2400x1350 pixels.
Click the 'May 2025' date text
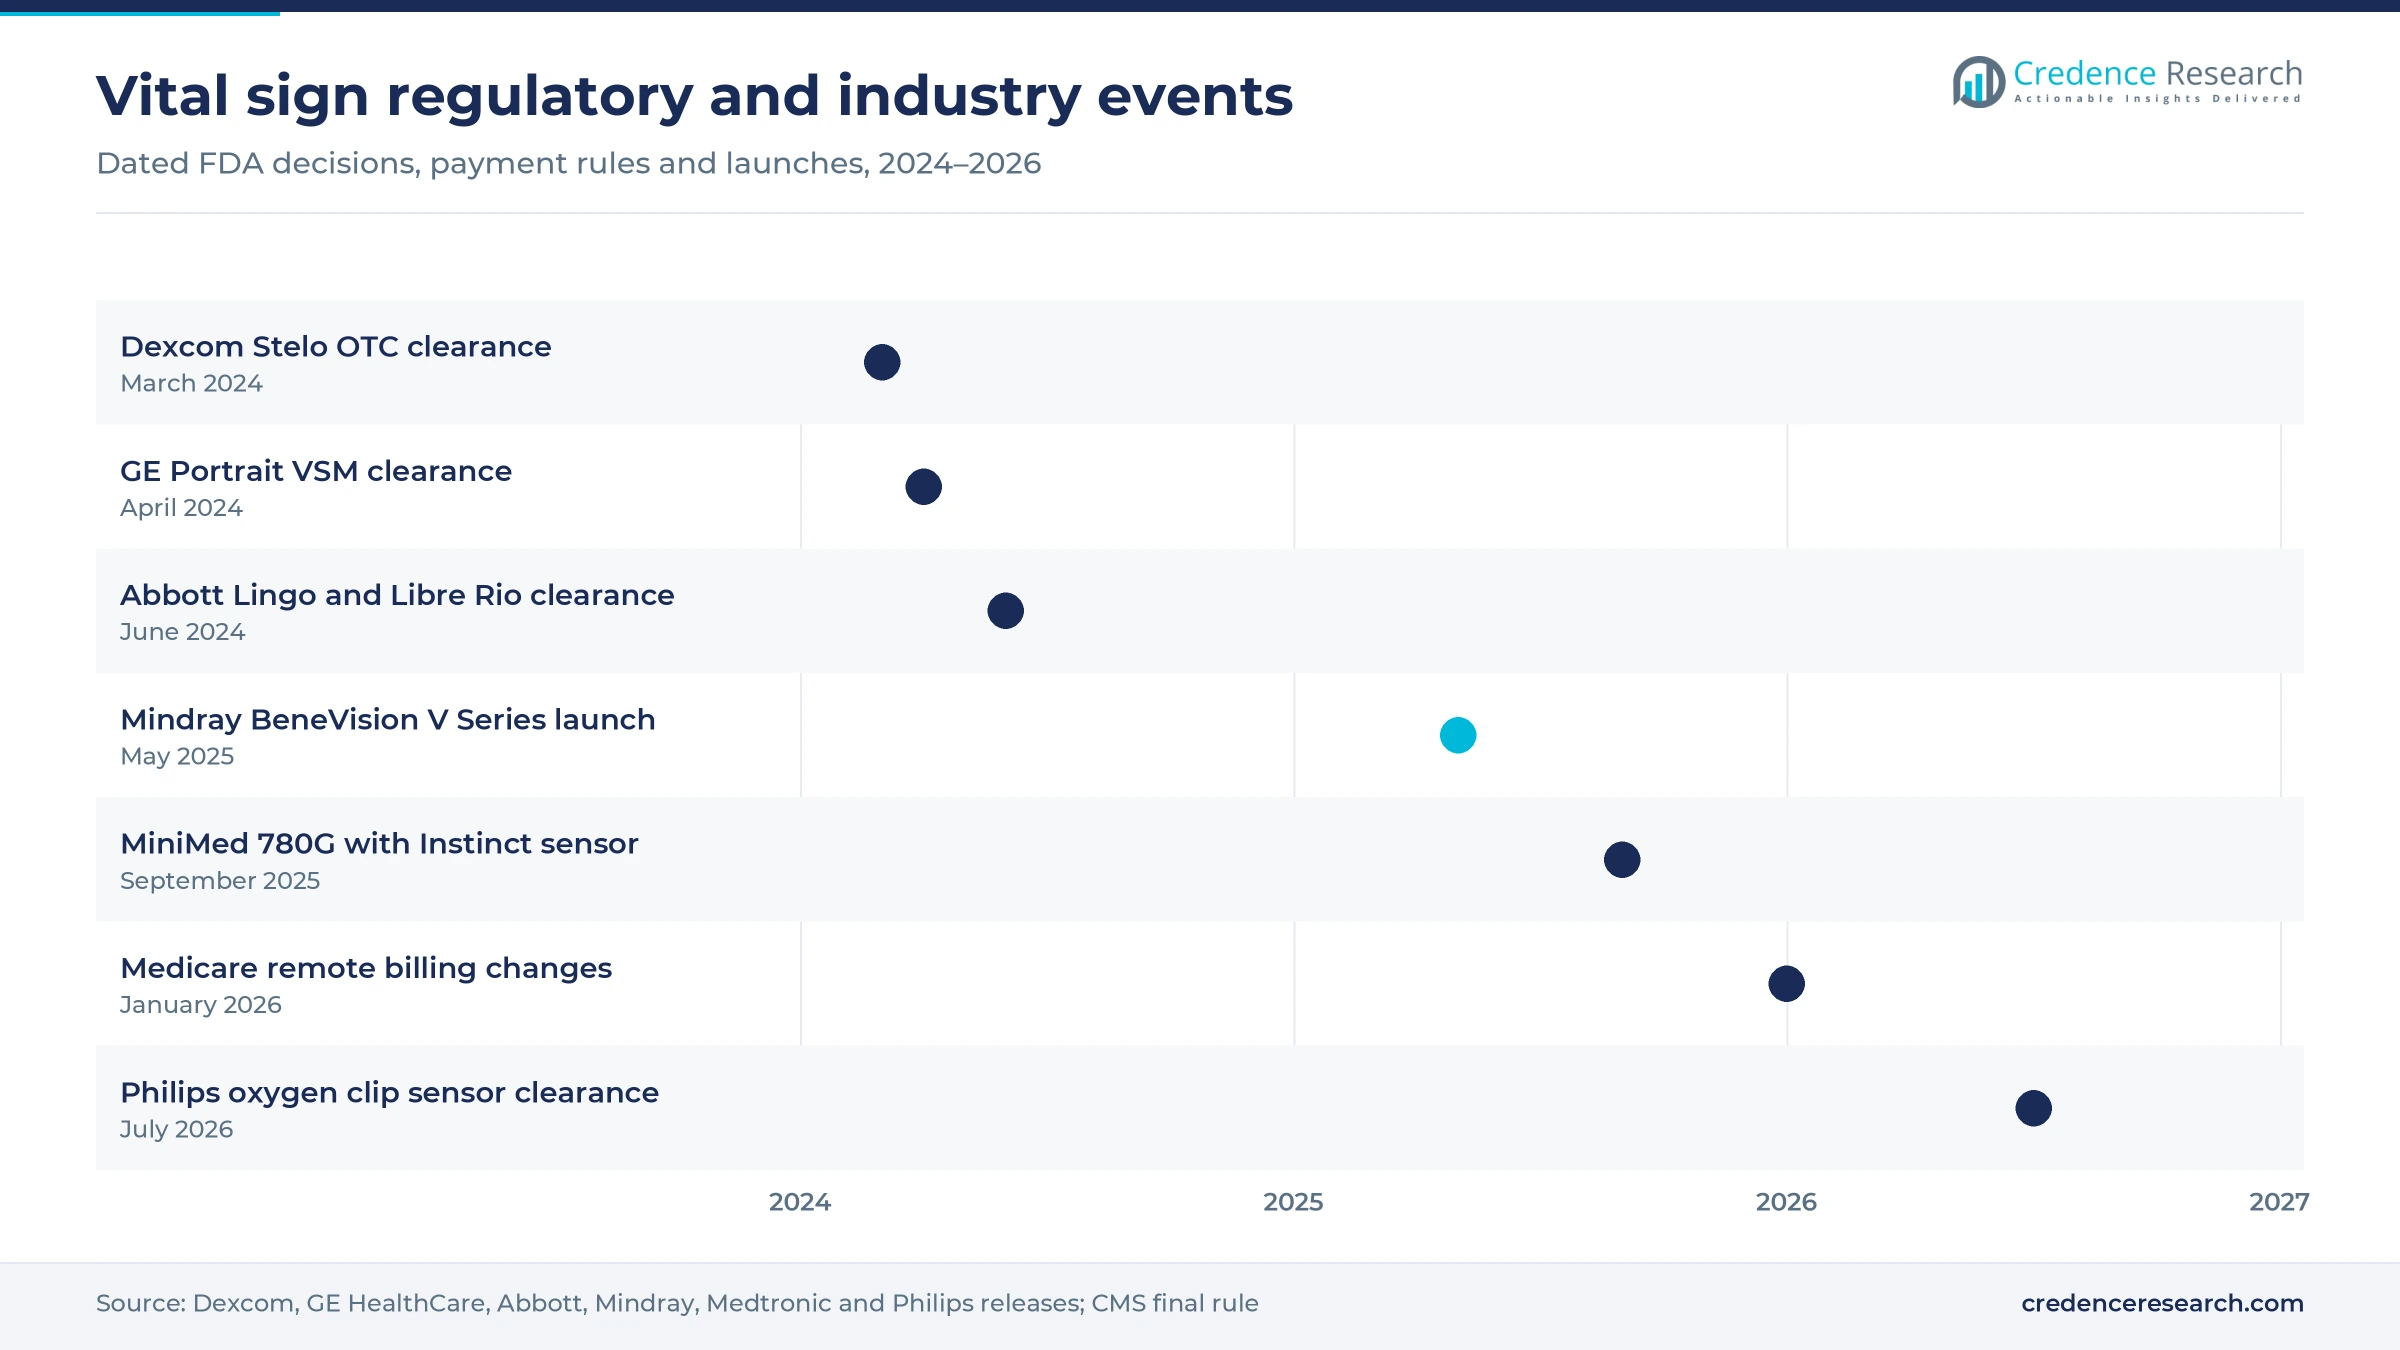177,756
